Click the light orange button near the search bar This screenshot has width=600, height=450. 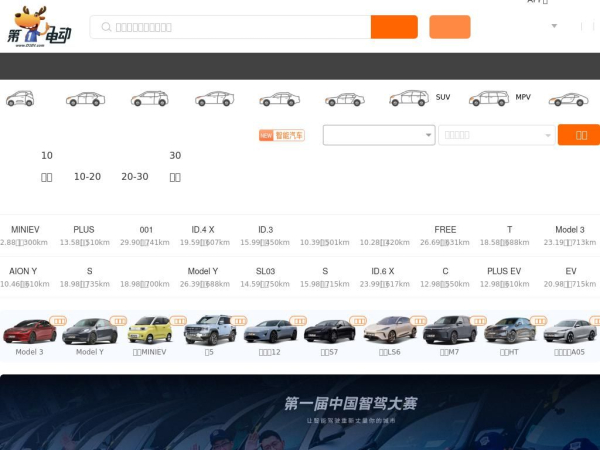(x=450, y=27)
